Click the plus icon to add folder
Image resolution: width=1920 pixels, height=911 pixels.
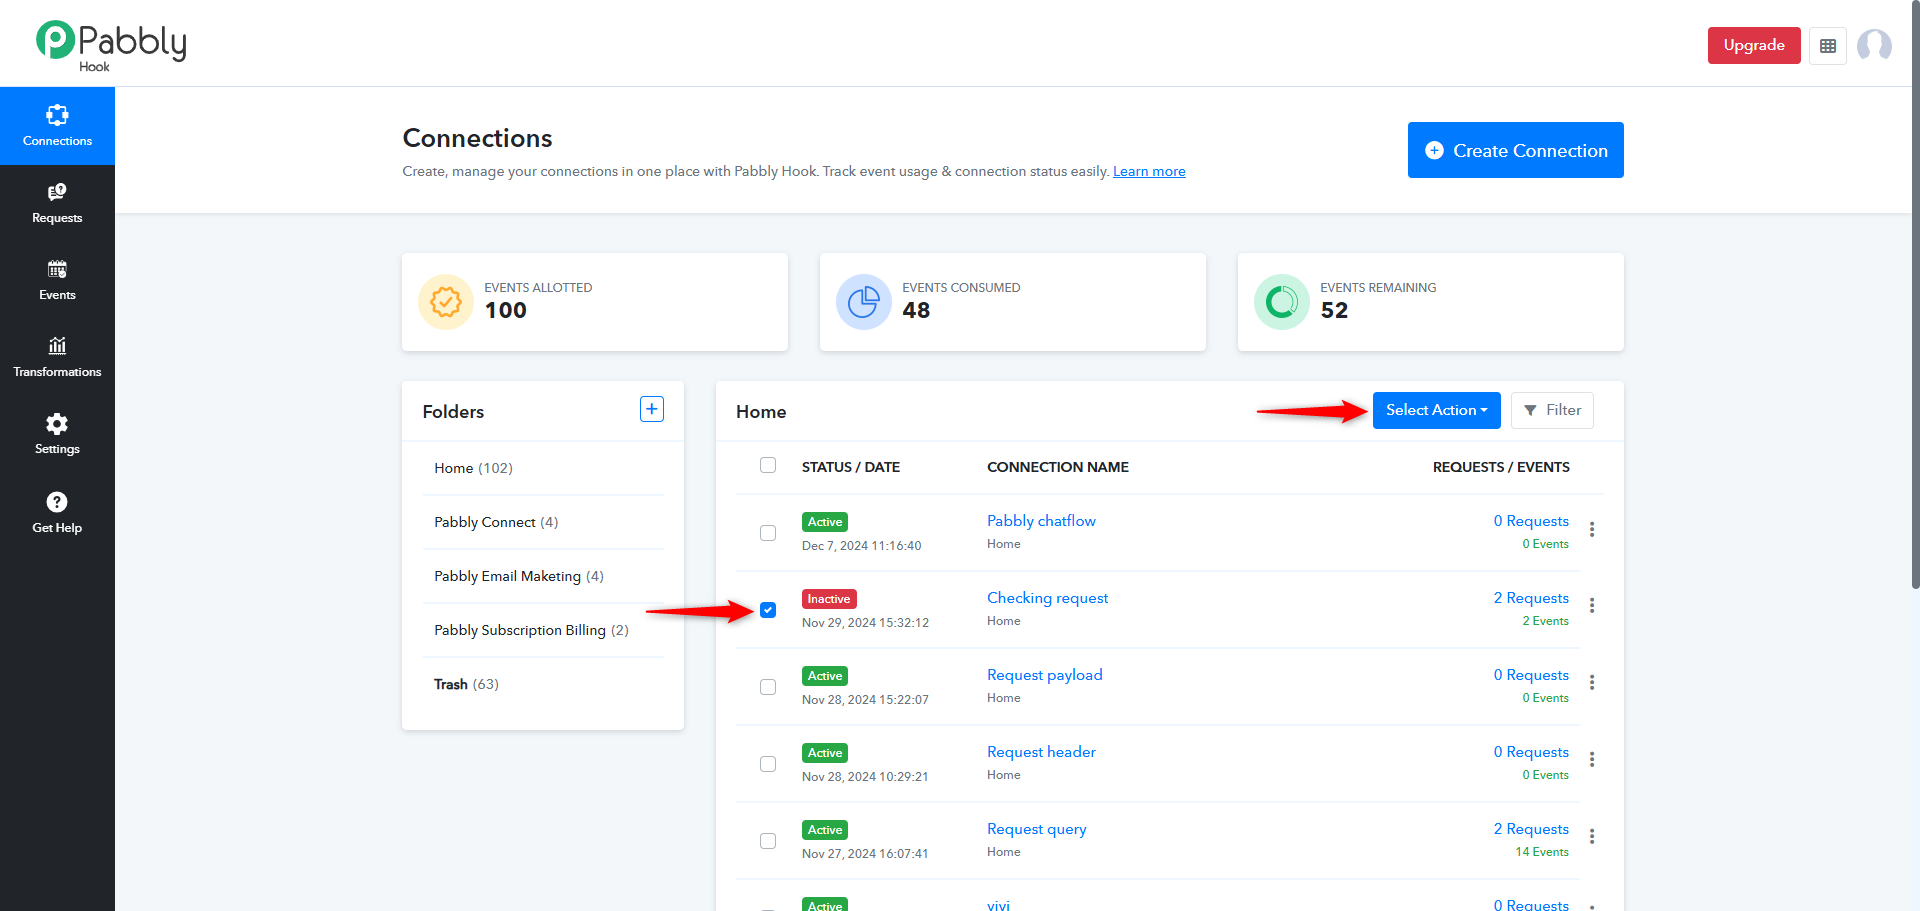652,409
